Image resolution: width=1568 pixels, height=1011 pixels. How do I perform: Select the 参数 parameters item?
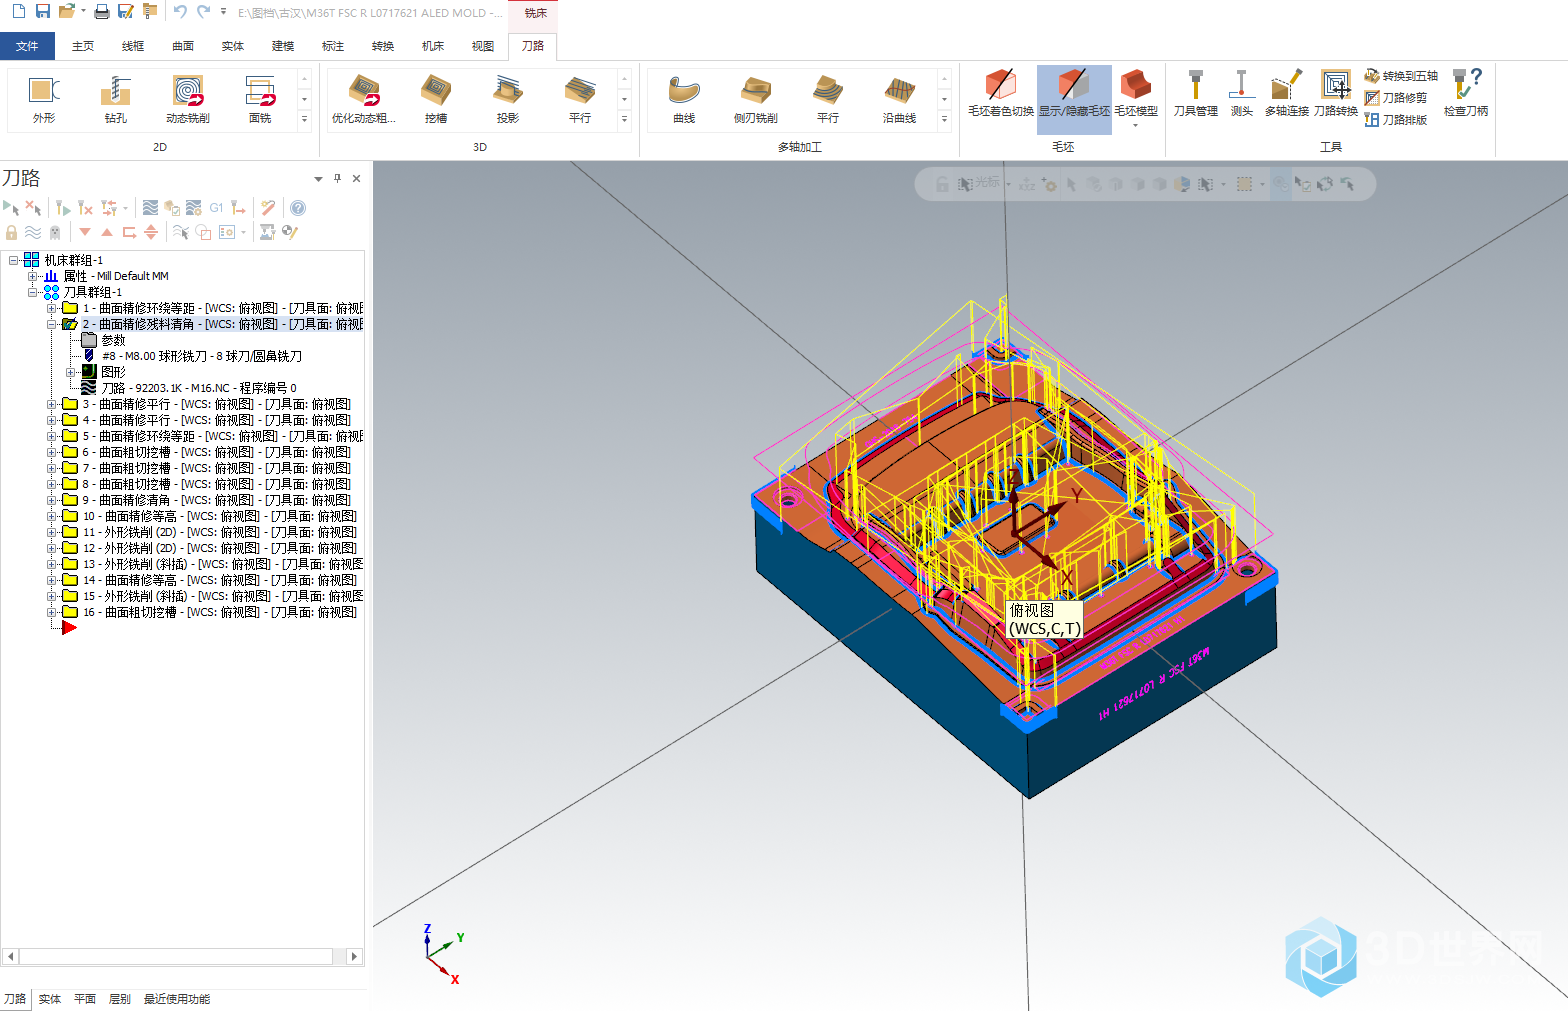[x=104, y=340]
